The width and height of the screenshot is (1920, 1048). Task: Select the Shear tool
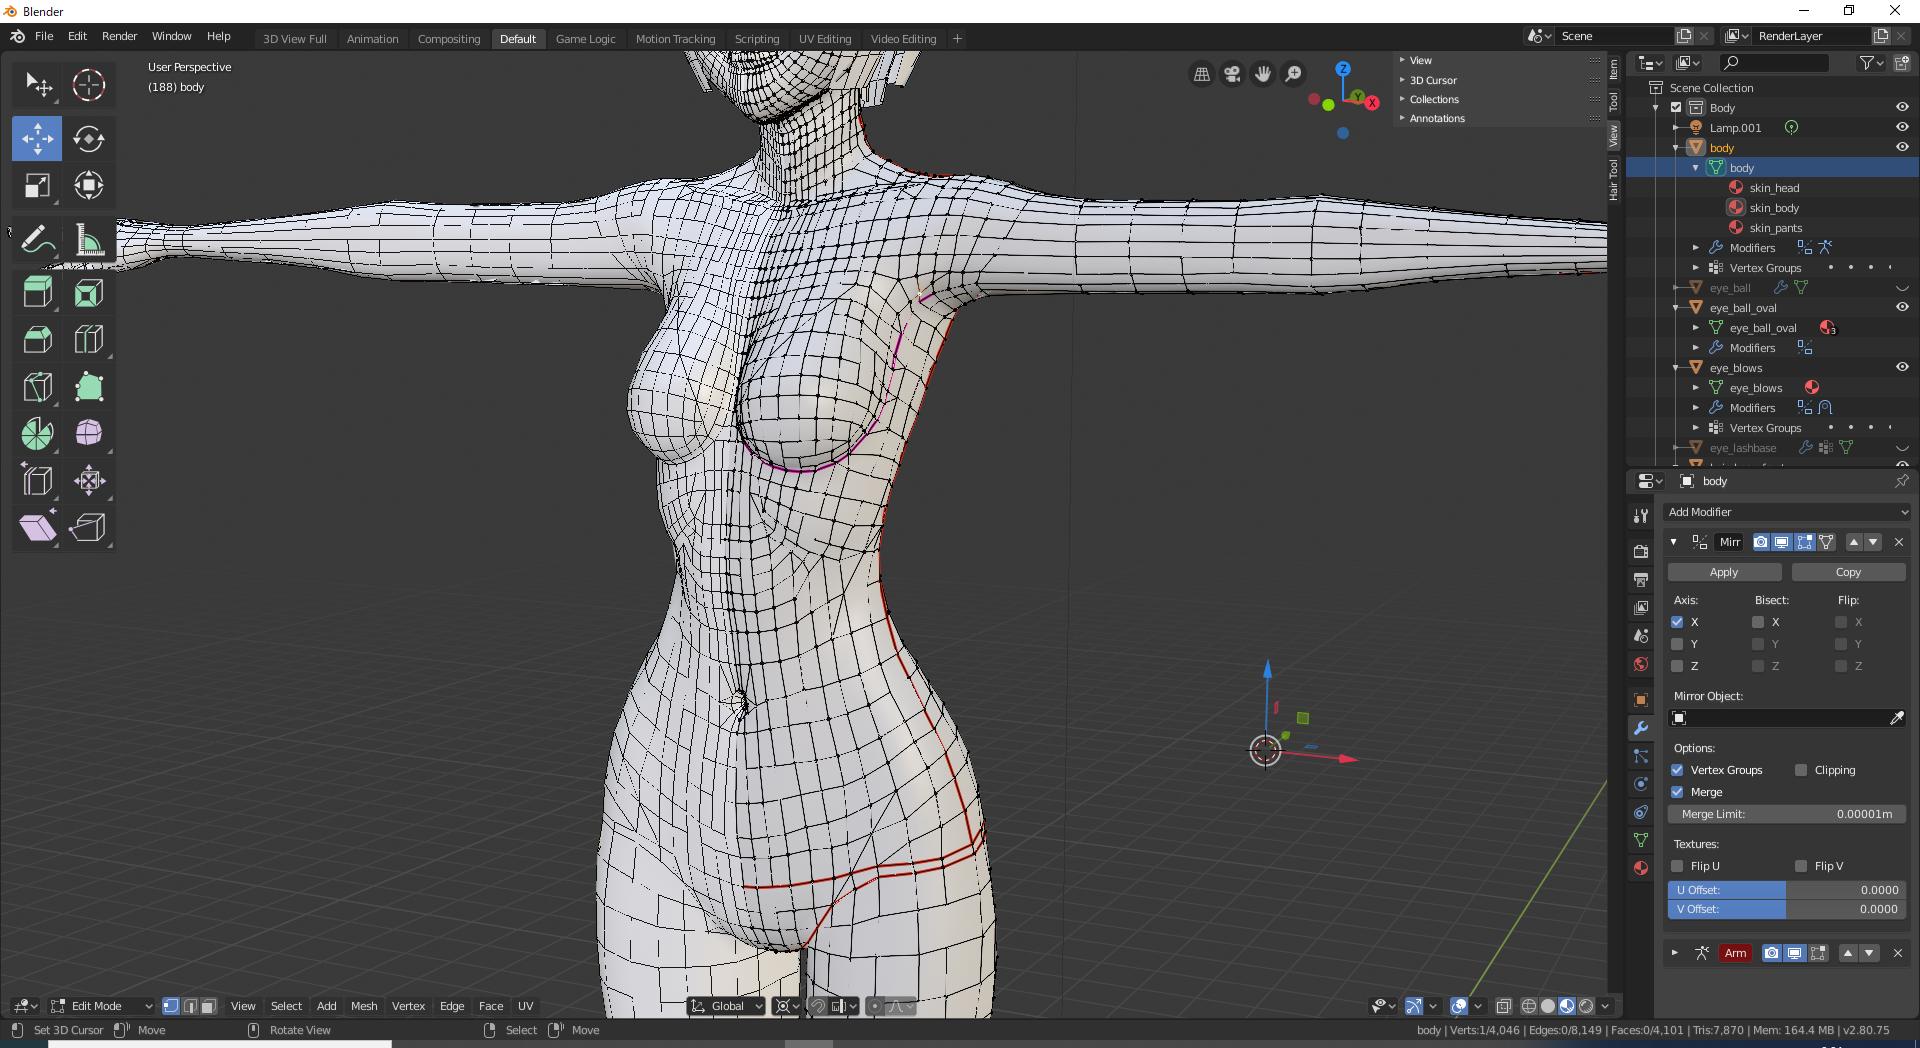coord(38,527)
